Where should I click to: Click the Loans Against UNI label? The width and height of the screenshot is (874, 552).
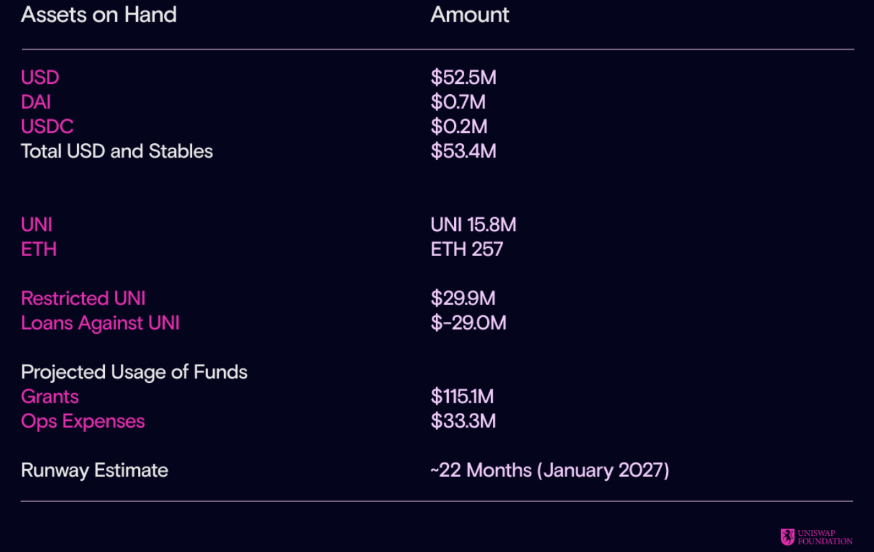click(x=100, y=323)
